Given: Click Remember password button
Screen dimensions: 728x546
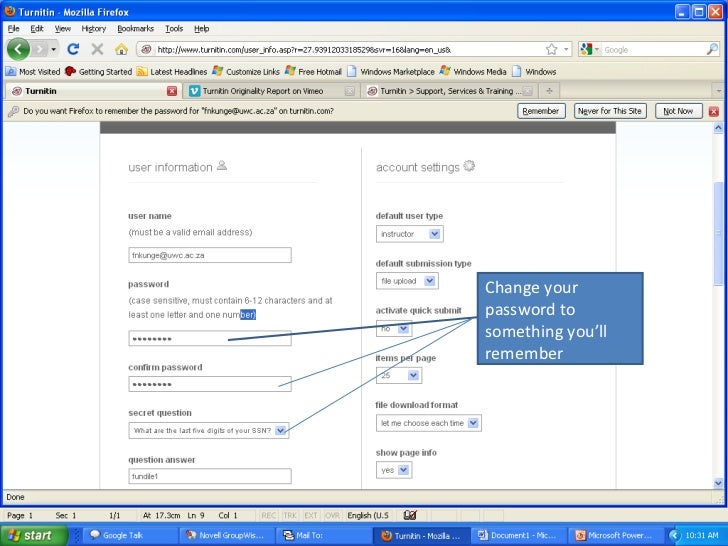Looking at the screenshot, I should (541, 111).
